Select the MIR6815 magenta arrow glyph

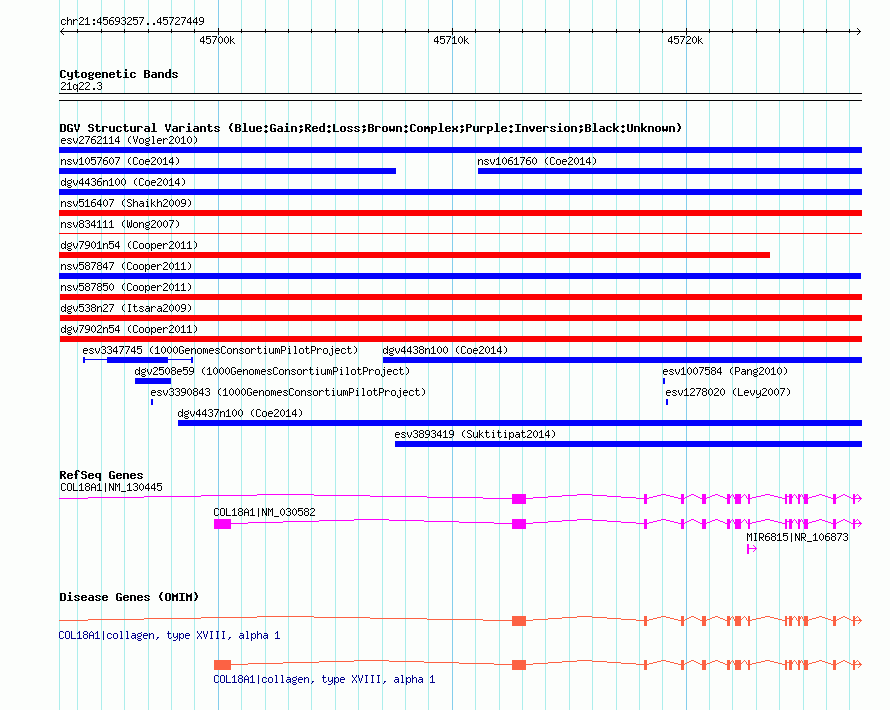point(752,549)
